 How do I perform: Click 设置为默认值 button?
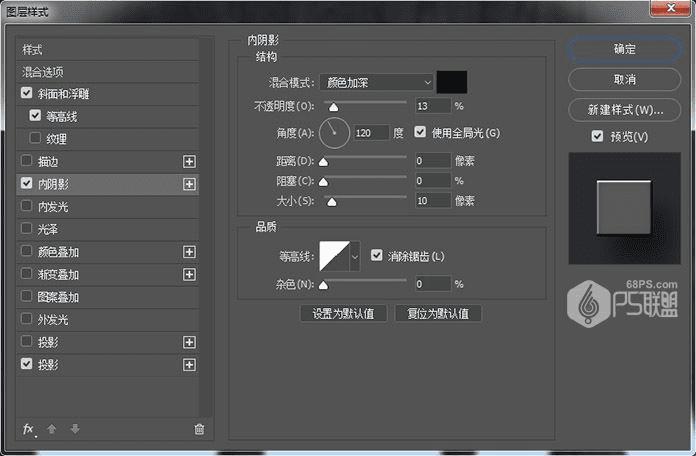point(343,313)
